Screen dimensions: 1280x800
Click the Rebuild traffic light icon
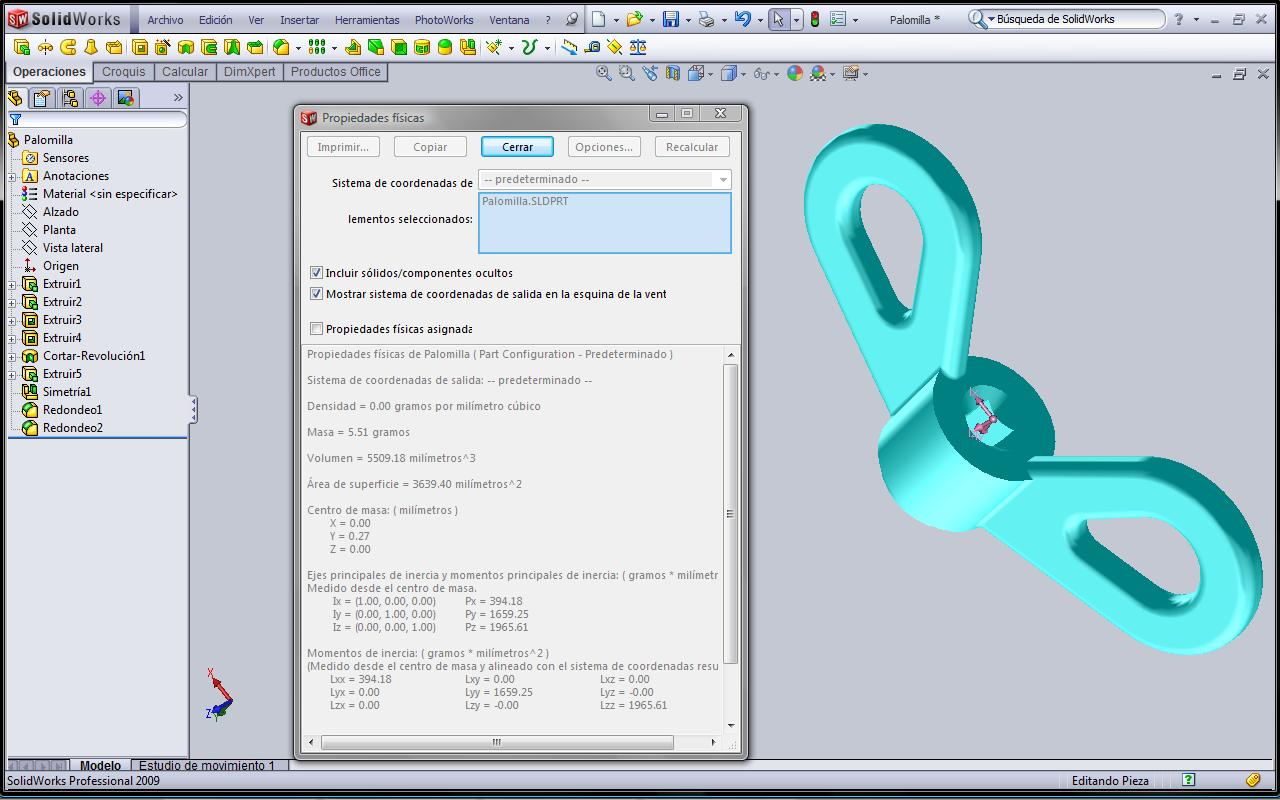pos(815,19)
